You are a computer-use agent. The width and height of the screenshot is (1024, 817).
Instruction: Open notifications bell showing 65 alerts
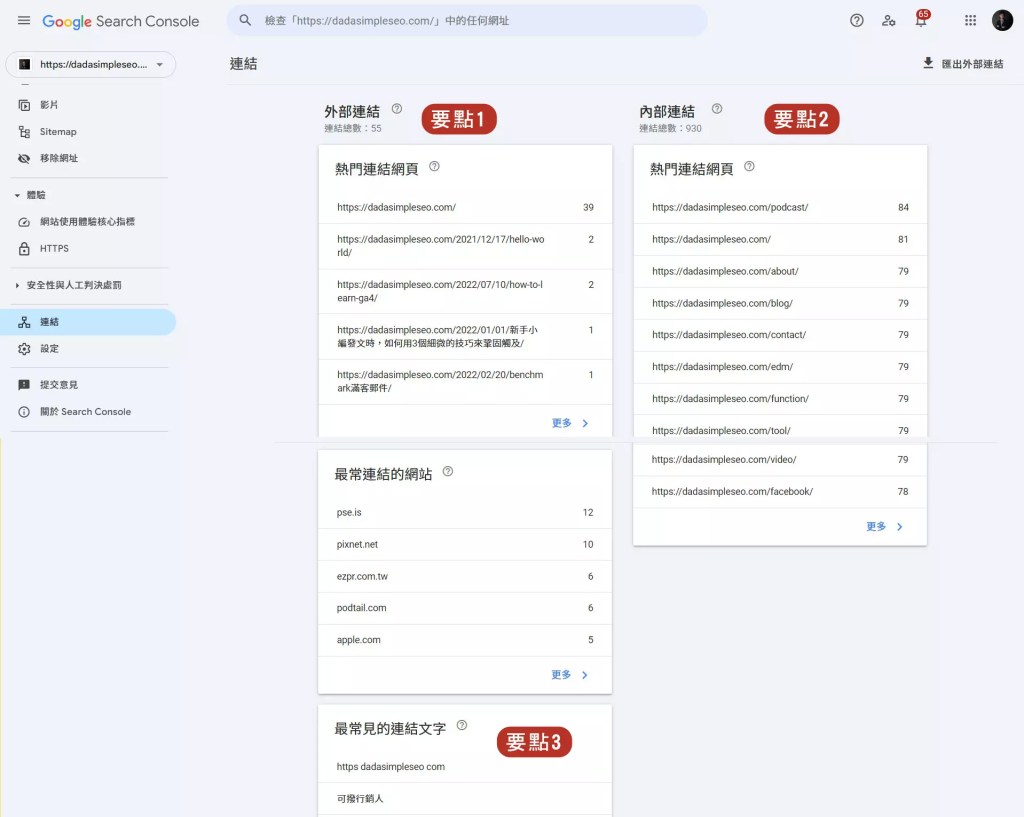click(920, 20)
